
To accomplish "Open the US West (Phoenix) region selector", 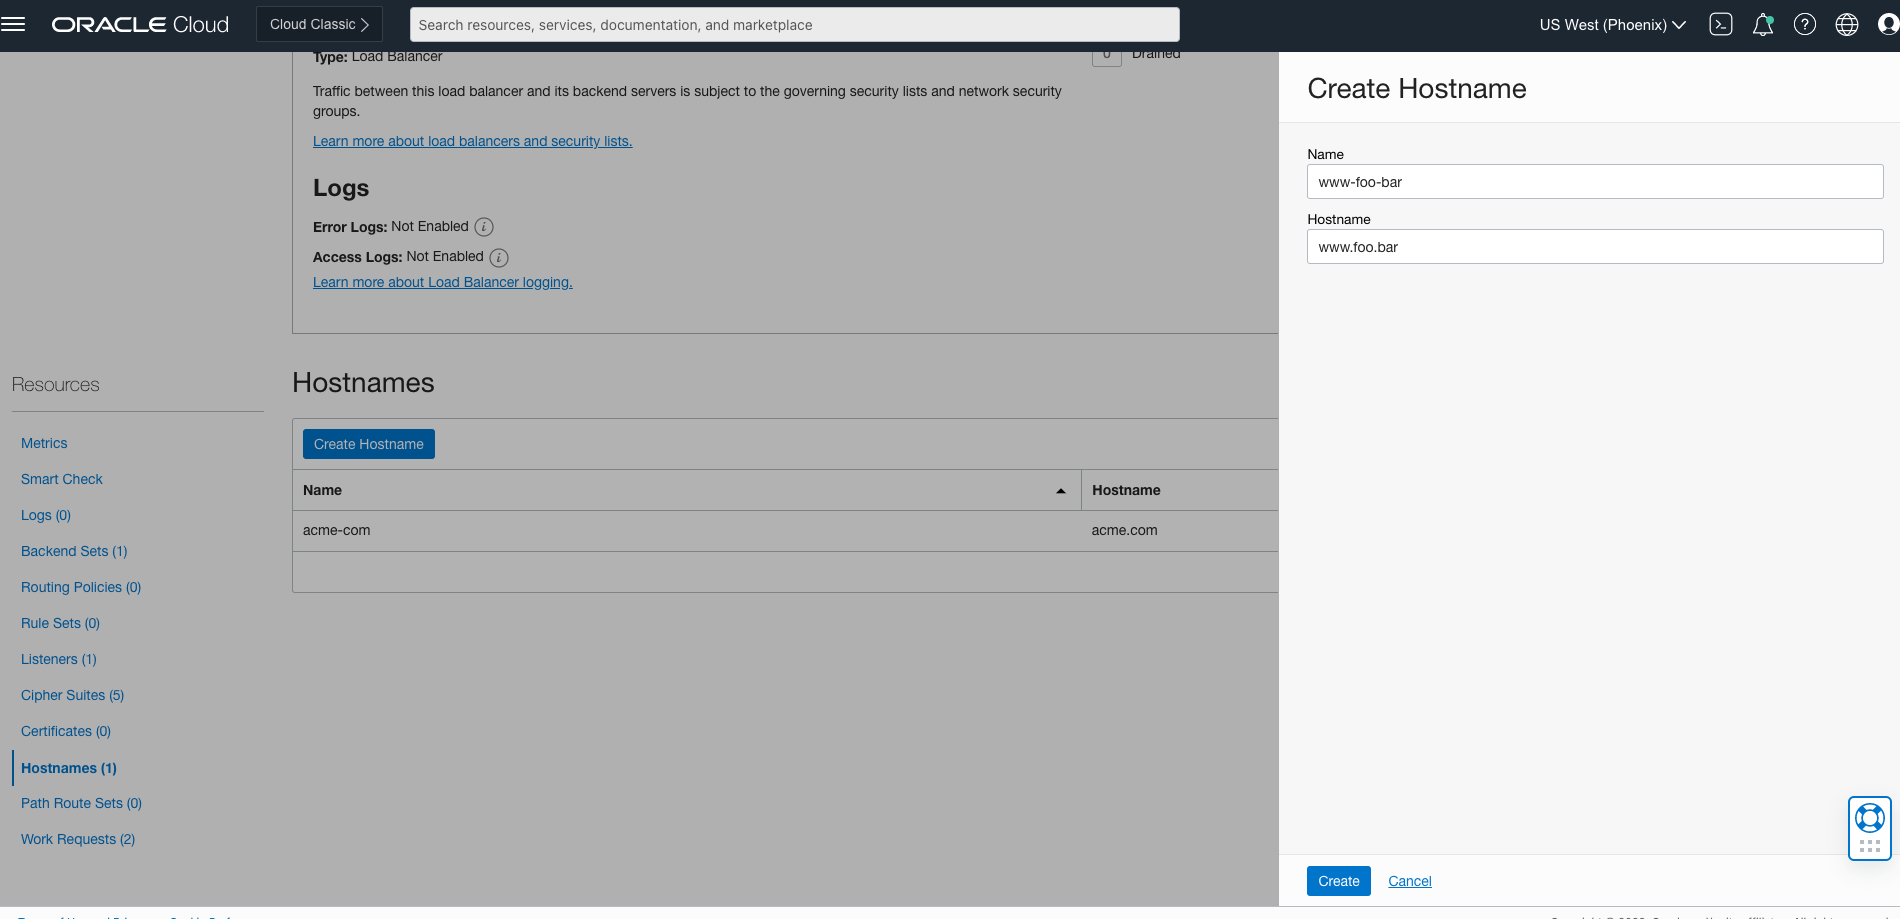I will (1610, 24).
